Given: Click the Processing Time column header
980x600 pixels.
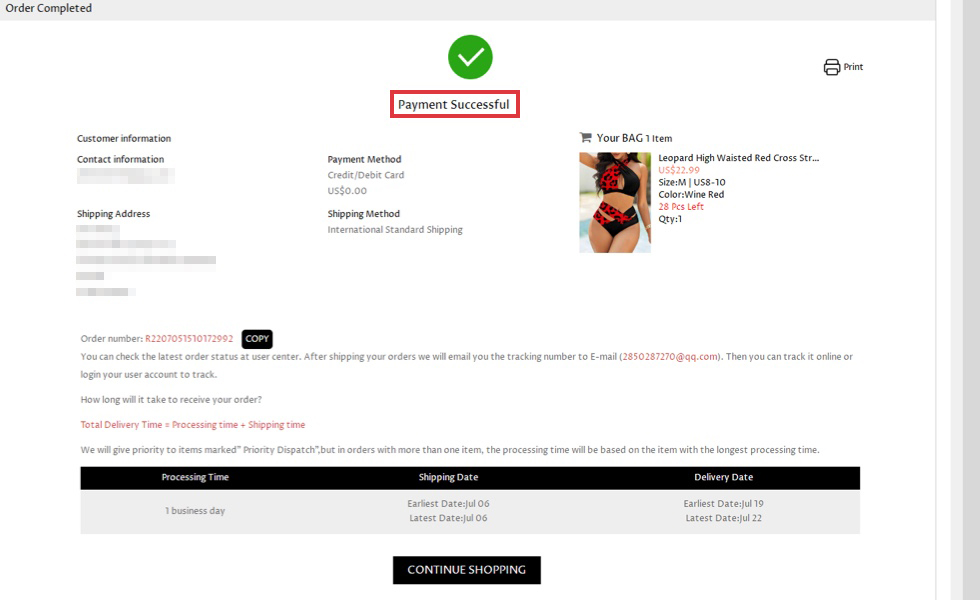Looking at the screenshot, I should pyautogui.click(x=195, y=478).
